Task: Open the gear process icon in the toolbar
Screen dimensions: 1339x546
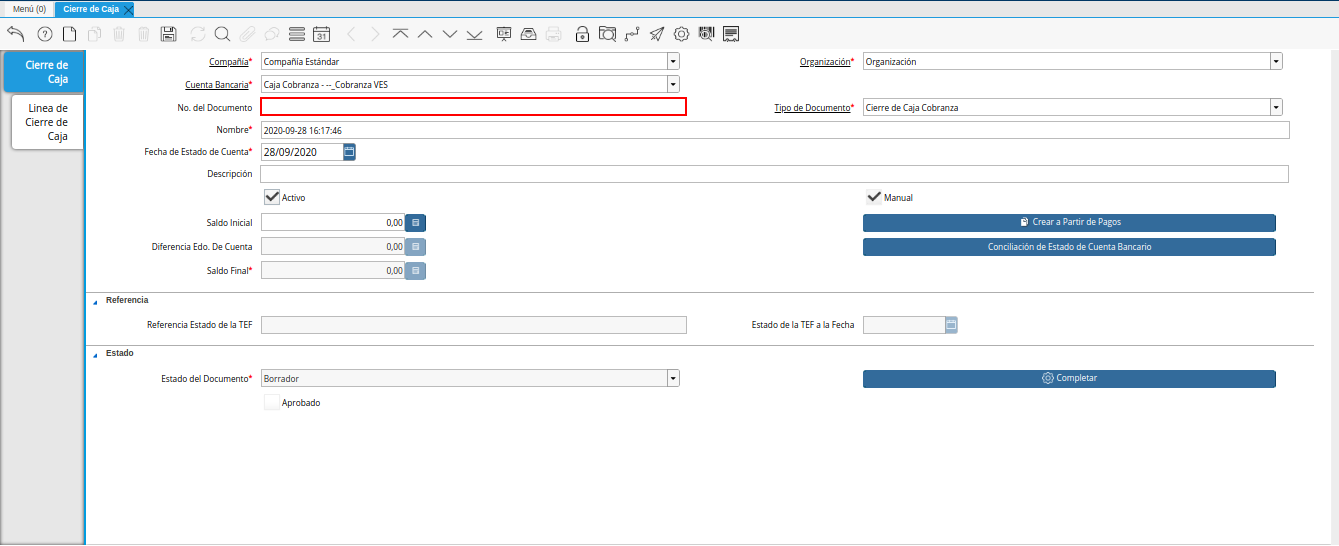Action: 681,34
